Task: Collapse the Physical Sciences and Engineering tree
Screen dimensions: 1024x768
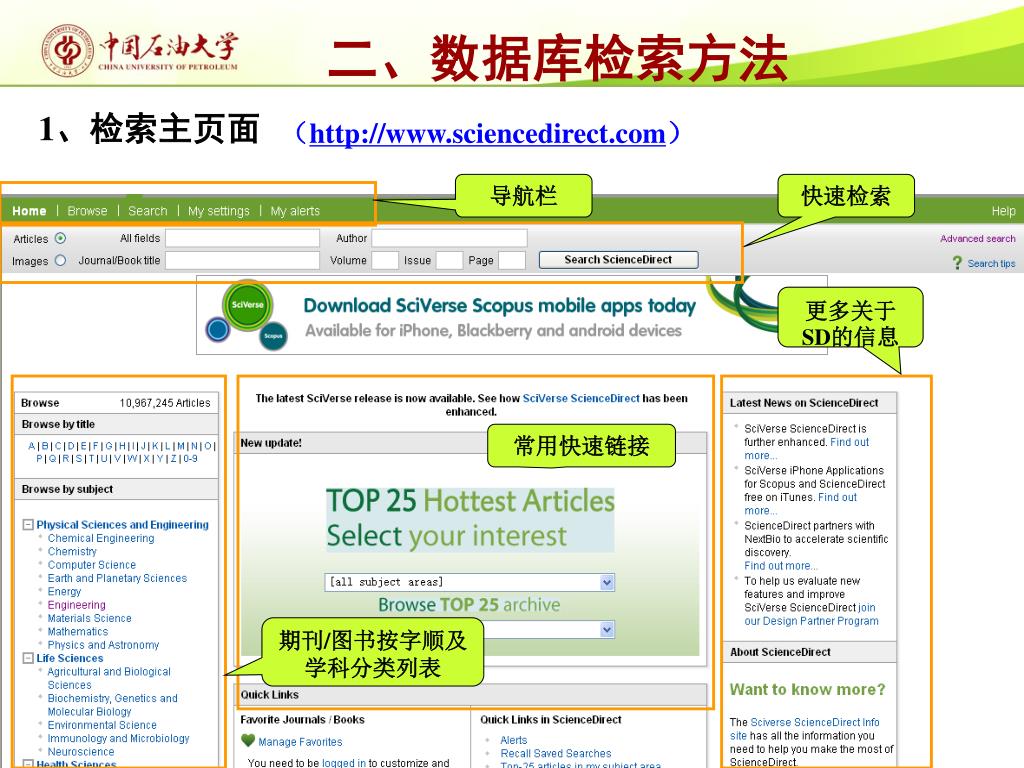Action: (28, 524)
